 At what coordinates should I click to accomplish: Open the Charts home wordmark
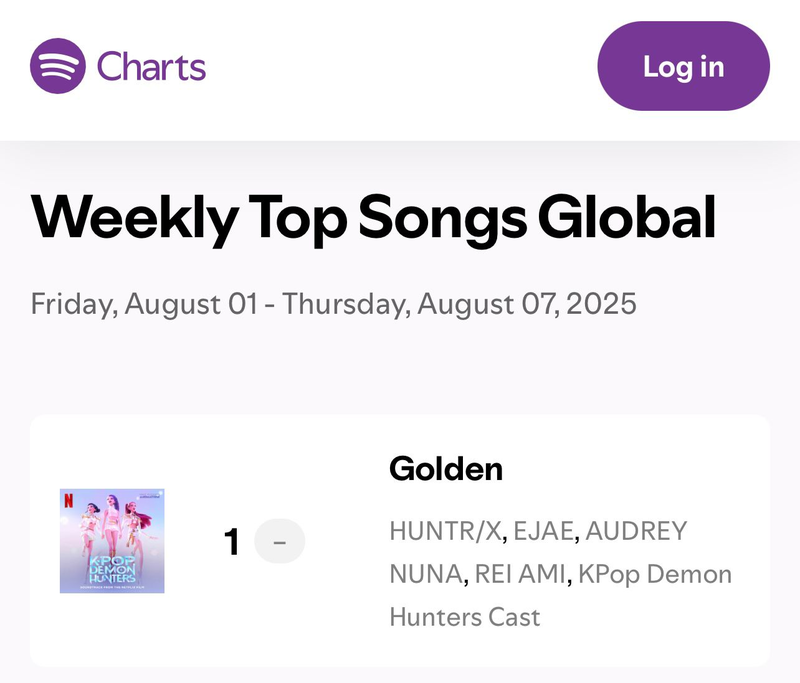tap(151, 67)
